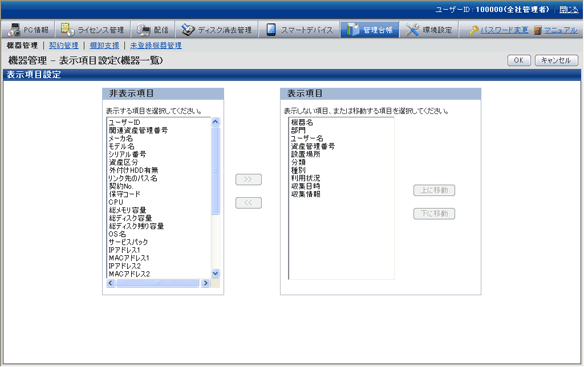This screenshot has height=367, width=584.
Task: Click the hidden list horizontal scrollbar thumb
Action: (x=158, y=283)
